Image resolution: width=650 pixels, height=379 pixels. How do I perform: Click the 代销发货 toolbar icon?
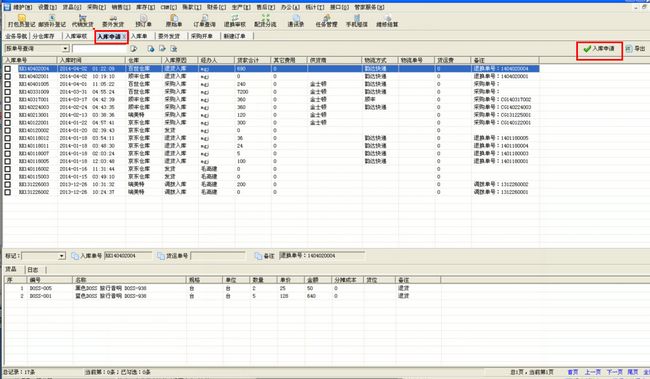[x=82, y=21]
